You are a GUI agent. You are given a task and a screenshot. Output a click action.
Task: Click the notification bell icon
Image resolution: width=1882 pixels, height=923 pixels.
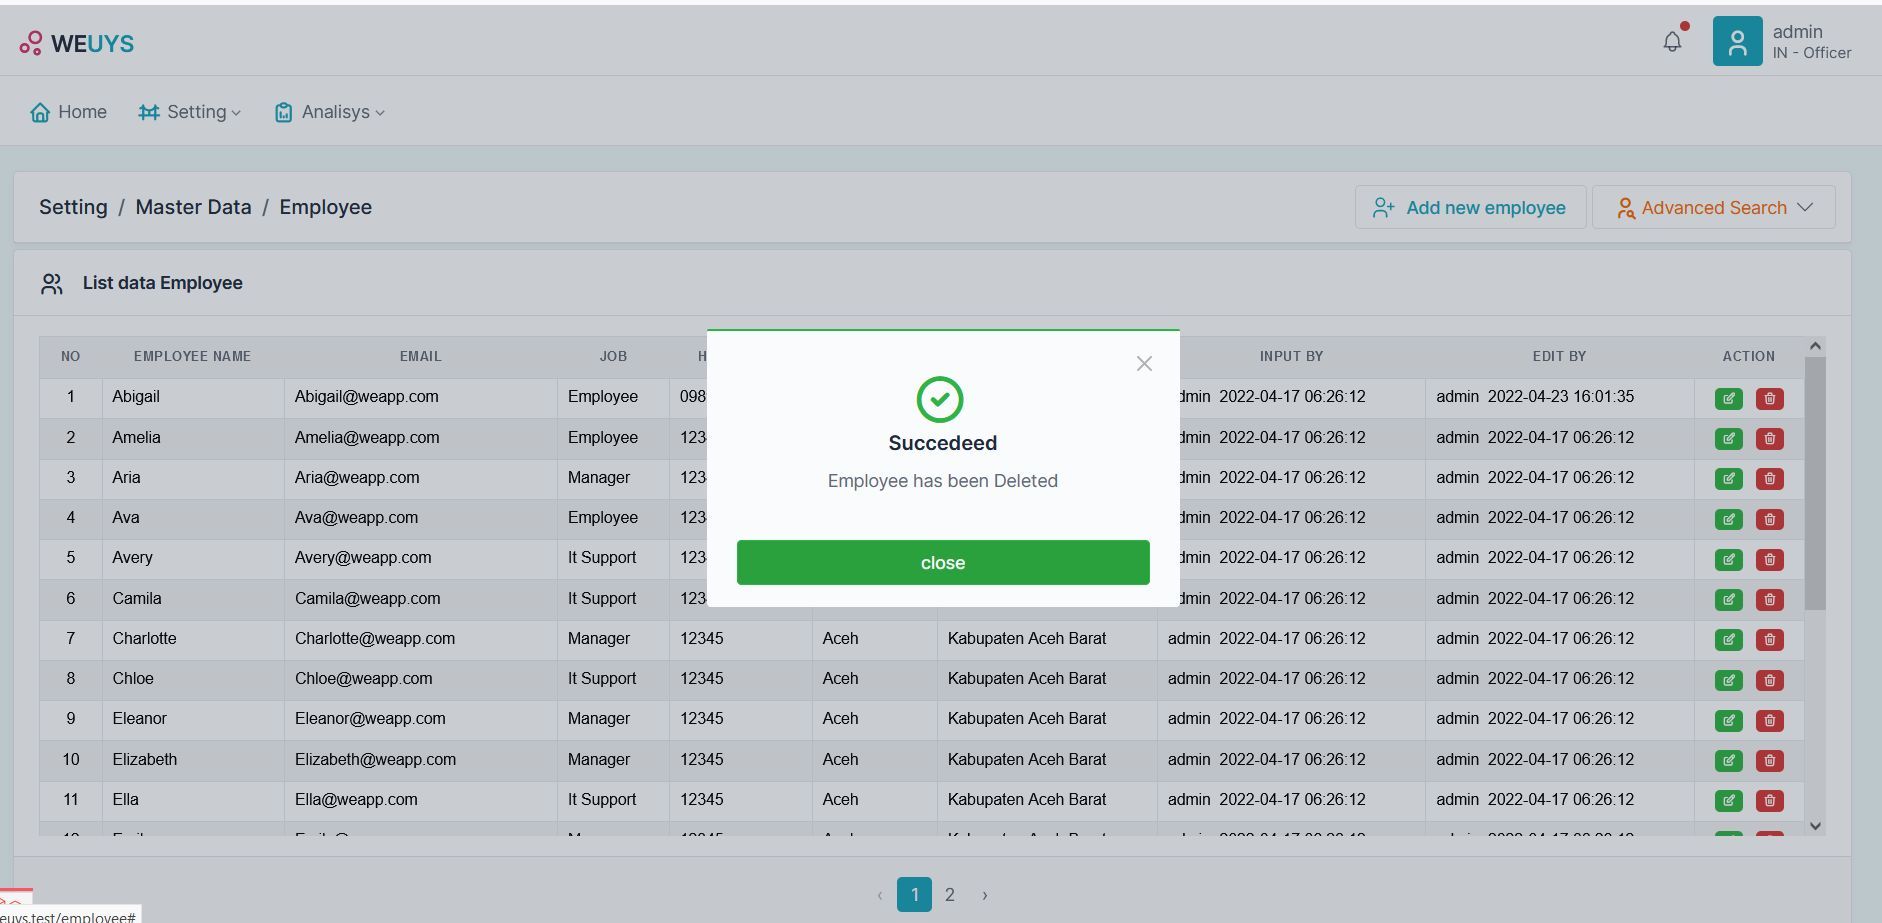click(1672, 42)
